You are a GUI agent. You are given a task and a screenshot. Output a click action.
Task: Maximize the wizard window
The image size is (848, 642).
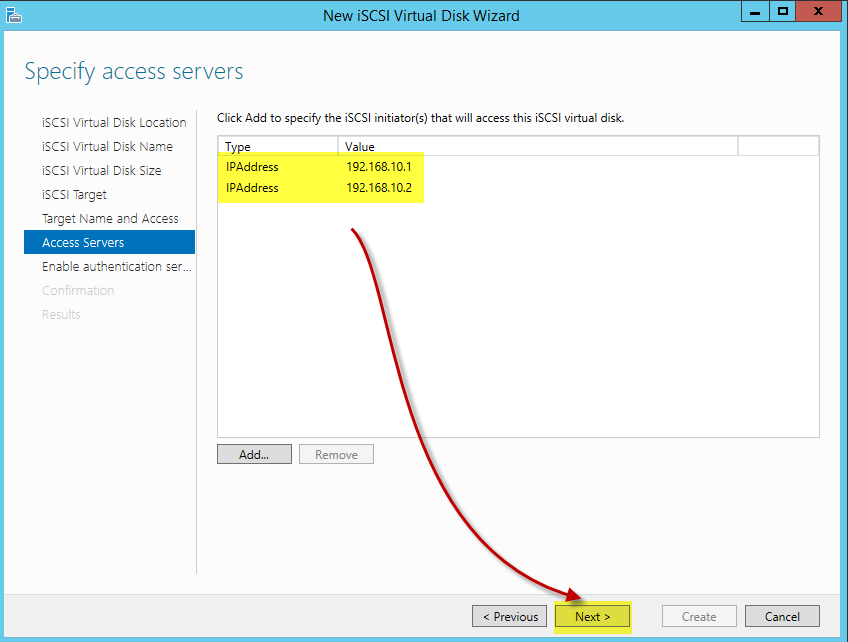tap(783, 12)
